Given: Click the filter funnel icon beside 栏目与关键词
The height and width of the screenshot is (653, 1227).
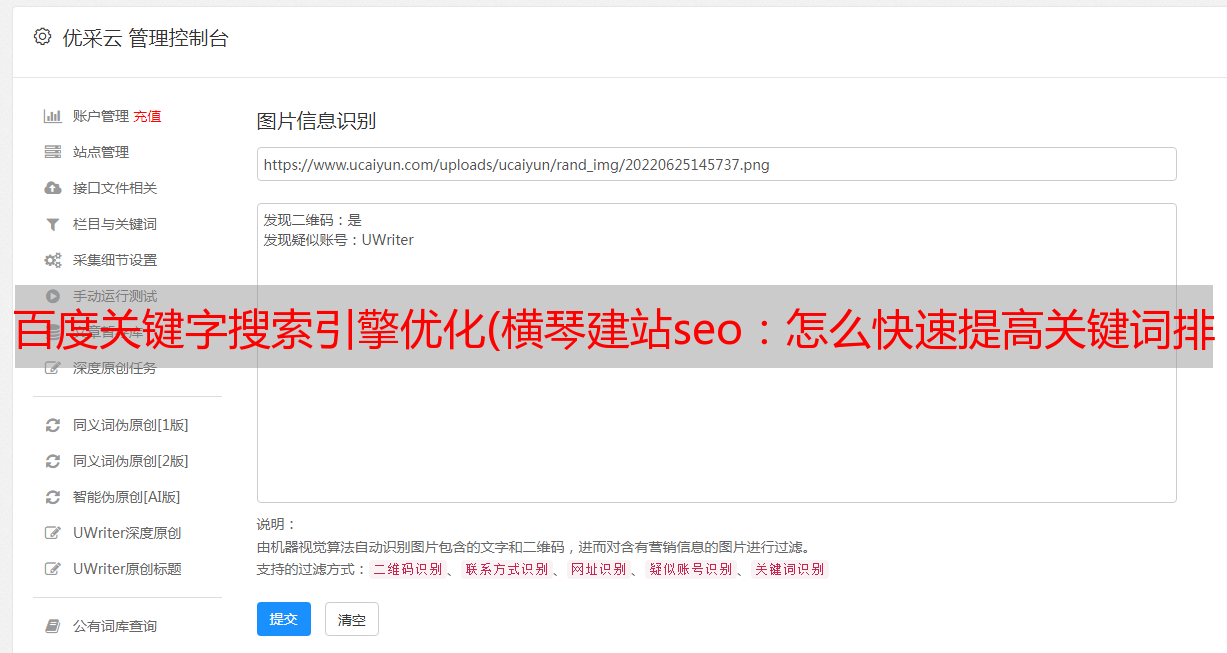Looking at the screenshot, I should 53,224.
